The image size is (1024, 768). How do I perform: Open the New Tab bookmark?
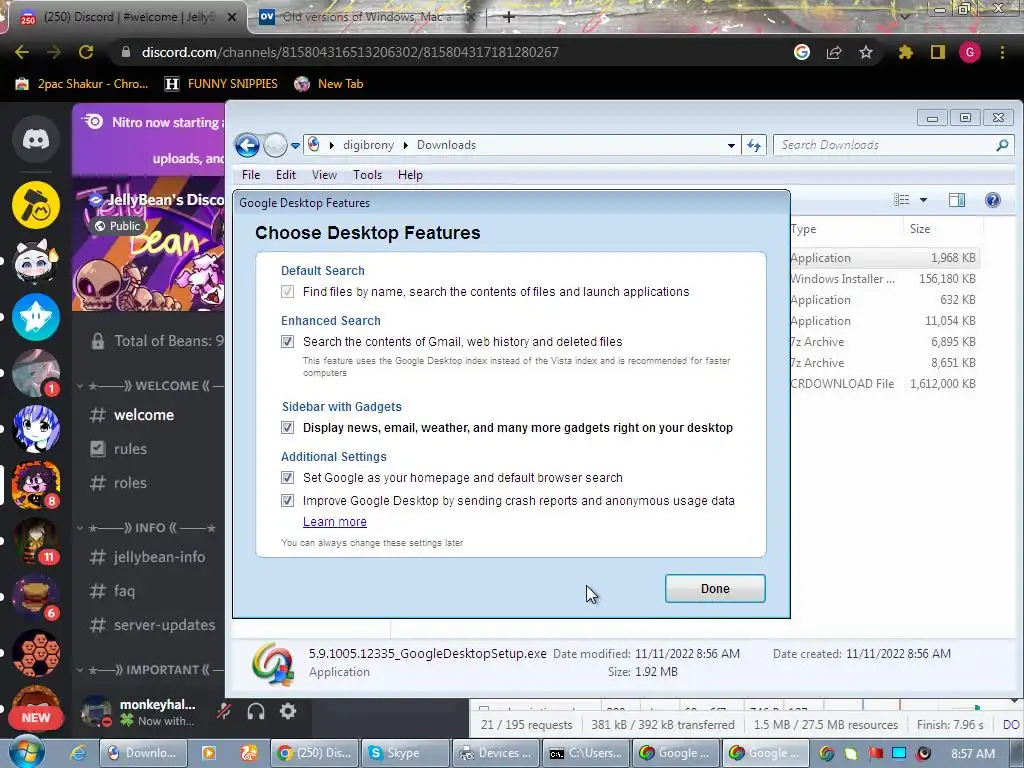(x=328, y=84)
